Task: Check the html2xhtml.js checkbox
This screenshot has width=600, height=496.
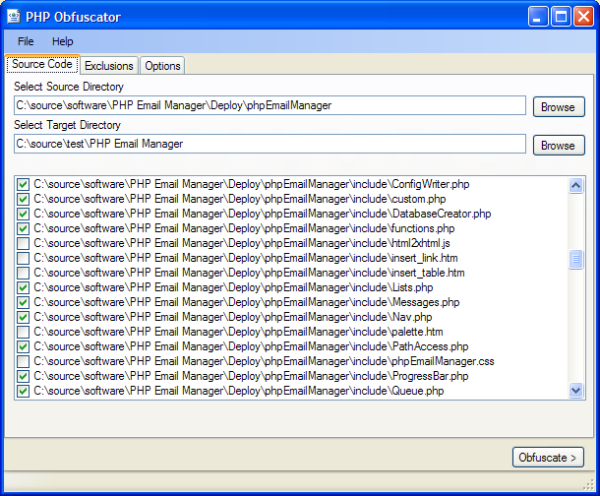Action: 23,243
